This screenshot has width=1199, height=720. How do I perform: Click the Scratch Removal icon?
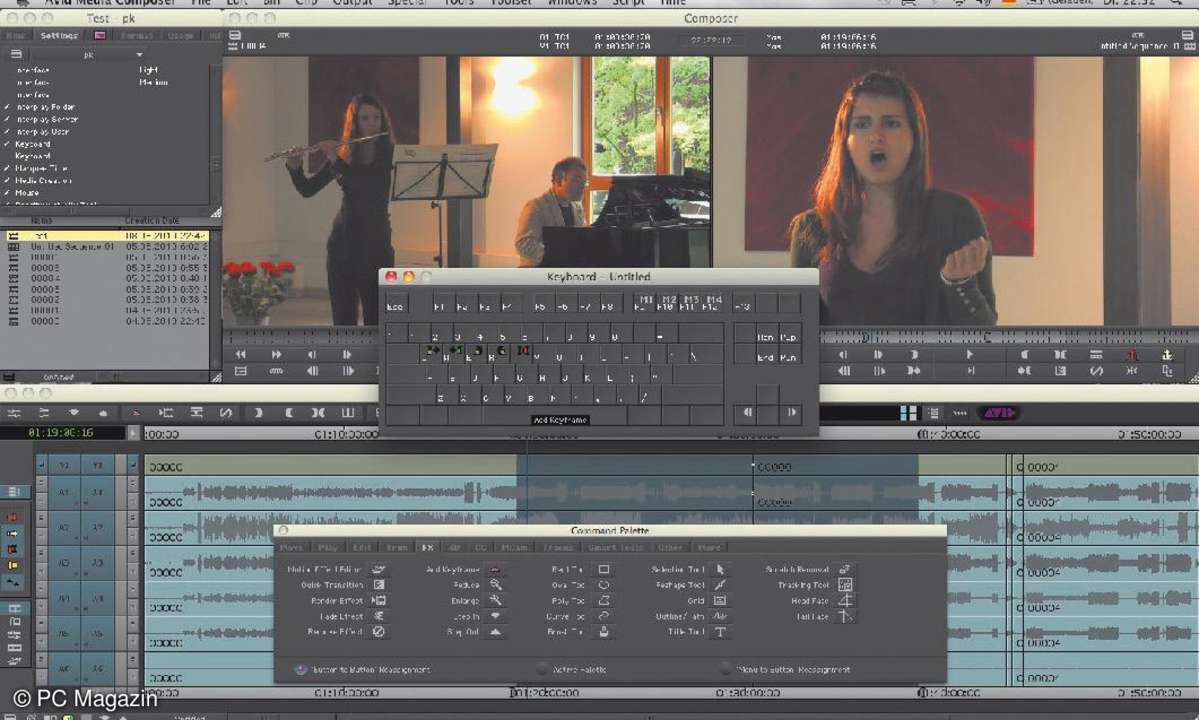pyautogui.click(x=845, y=569)
